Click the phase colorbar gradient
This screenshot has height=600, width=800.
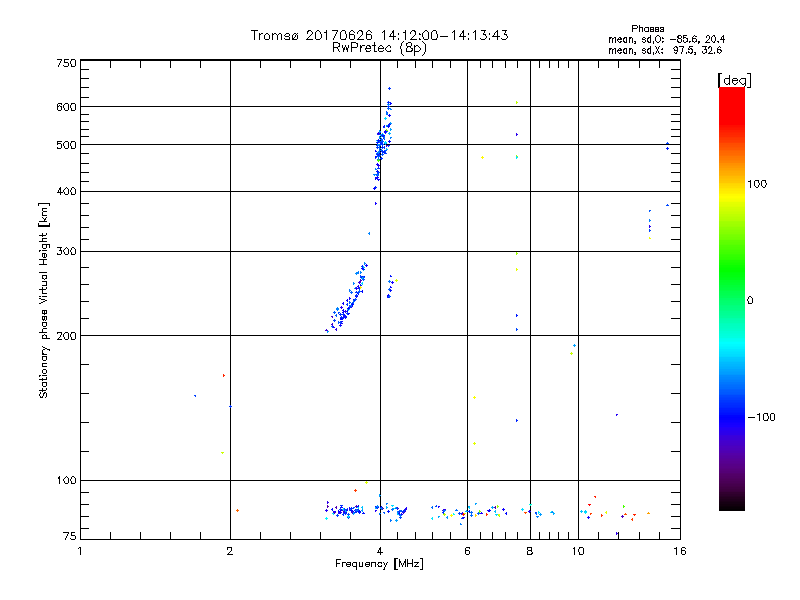click(732, 298)
